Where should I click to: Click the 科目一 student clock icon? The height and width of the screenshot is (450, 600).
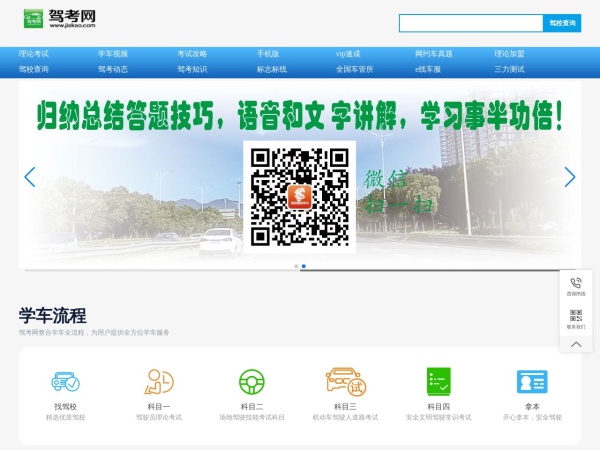pos(159,382)
